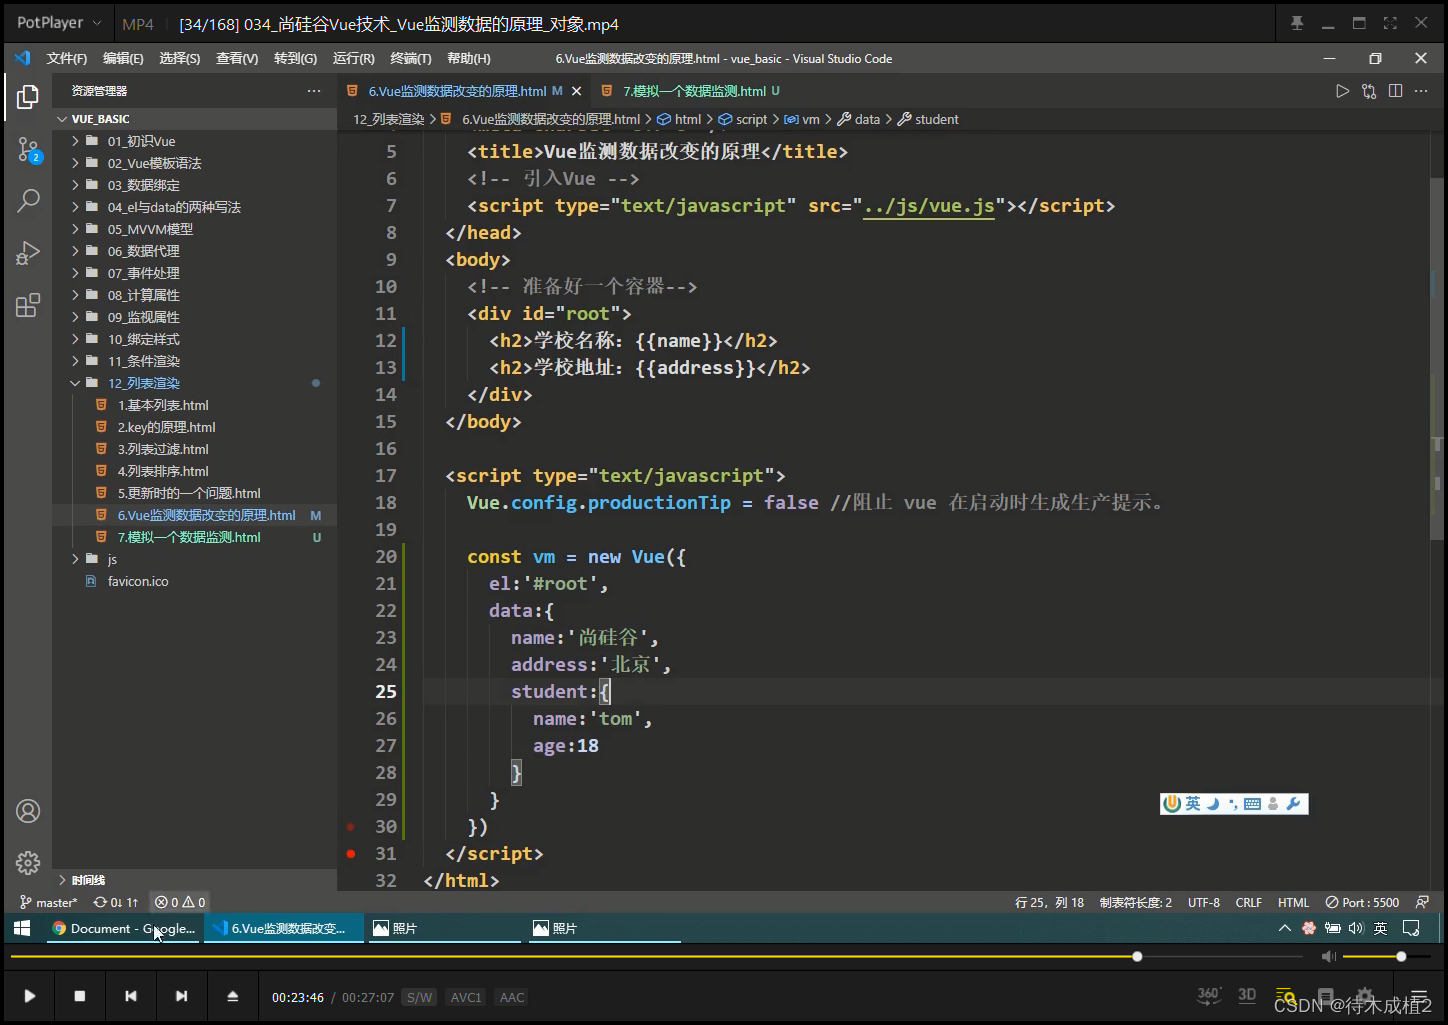Collapse the VUE_BASIC workspace section

(195, 119)
